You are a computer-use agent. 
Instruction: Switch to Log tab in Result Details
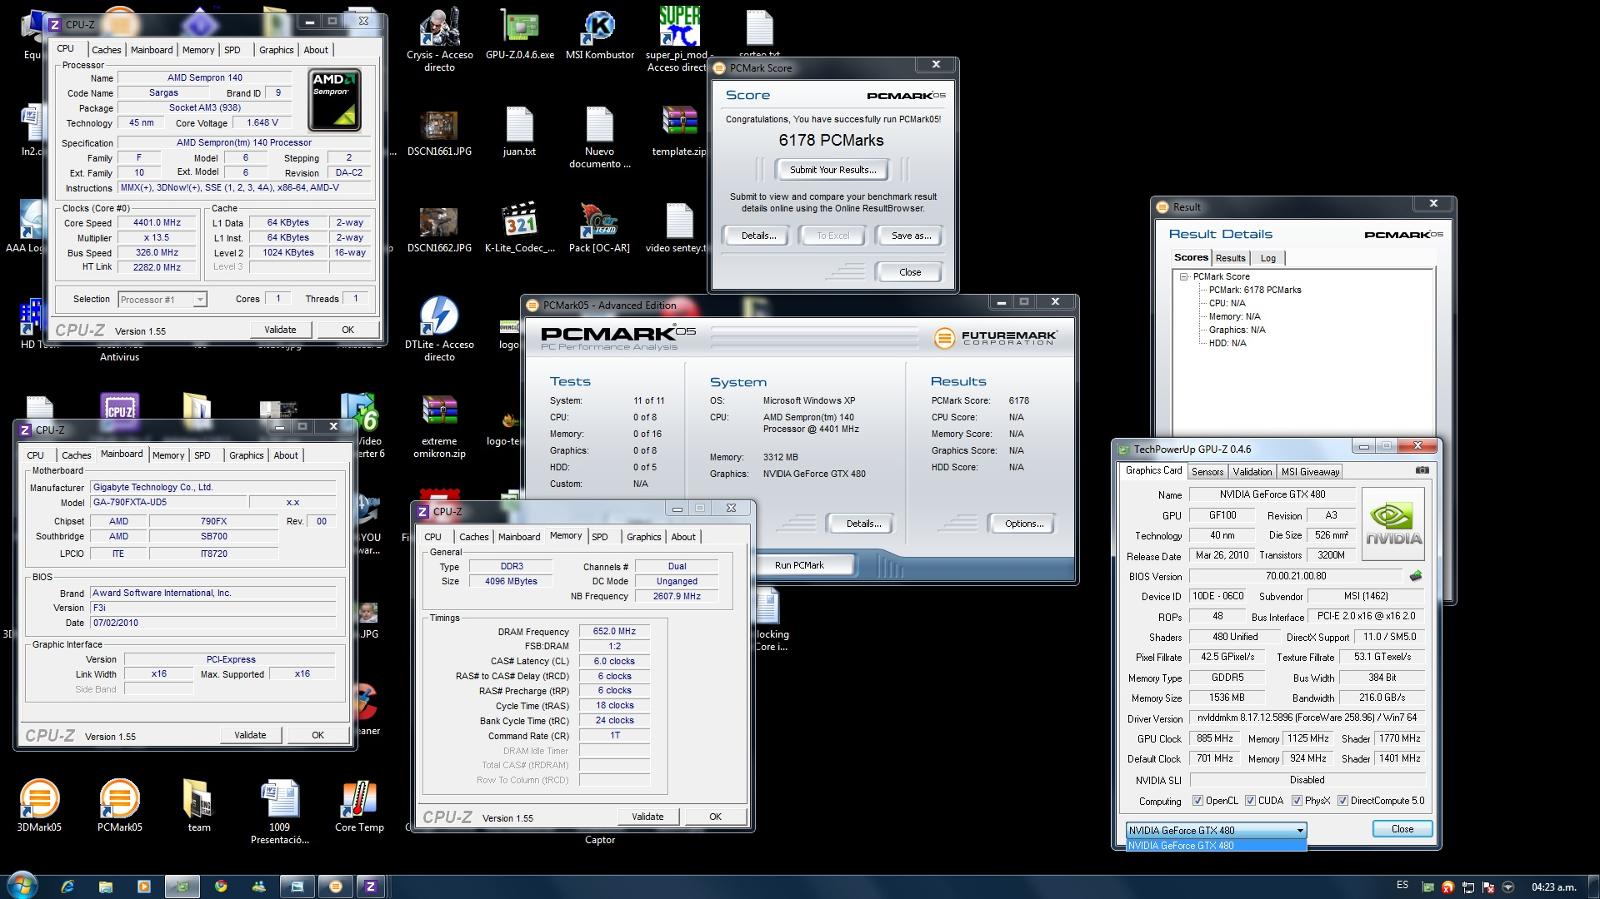[x=1268, y=258]
